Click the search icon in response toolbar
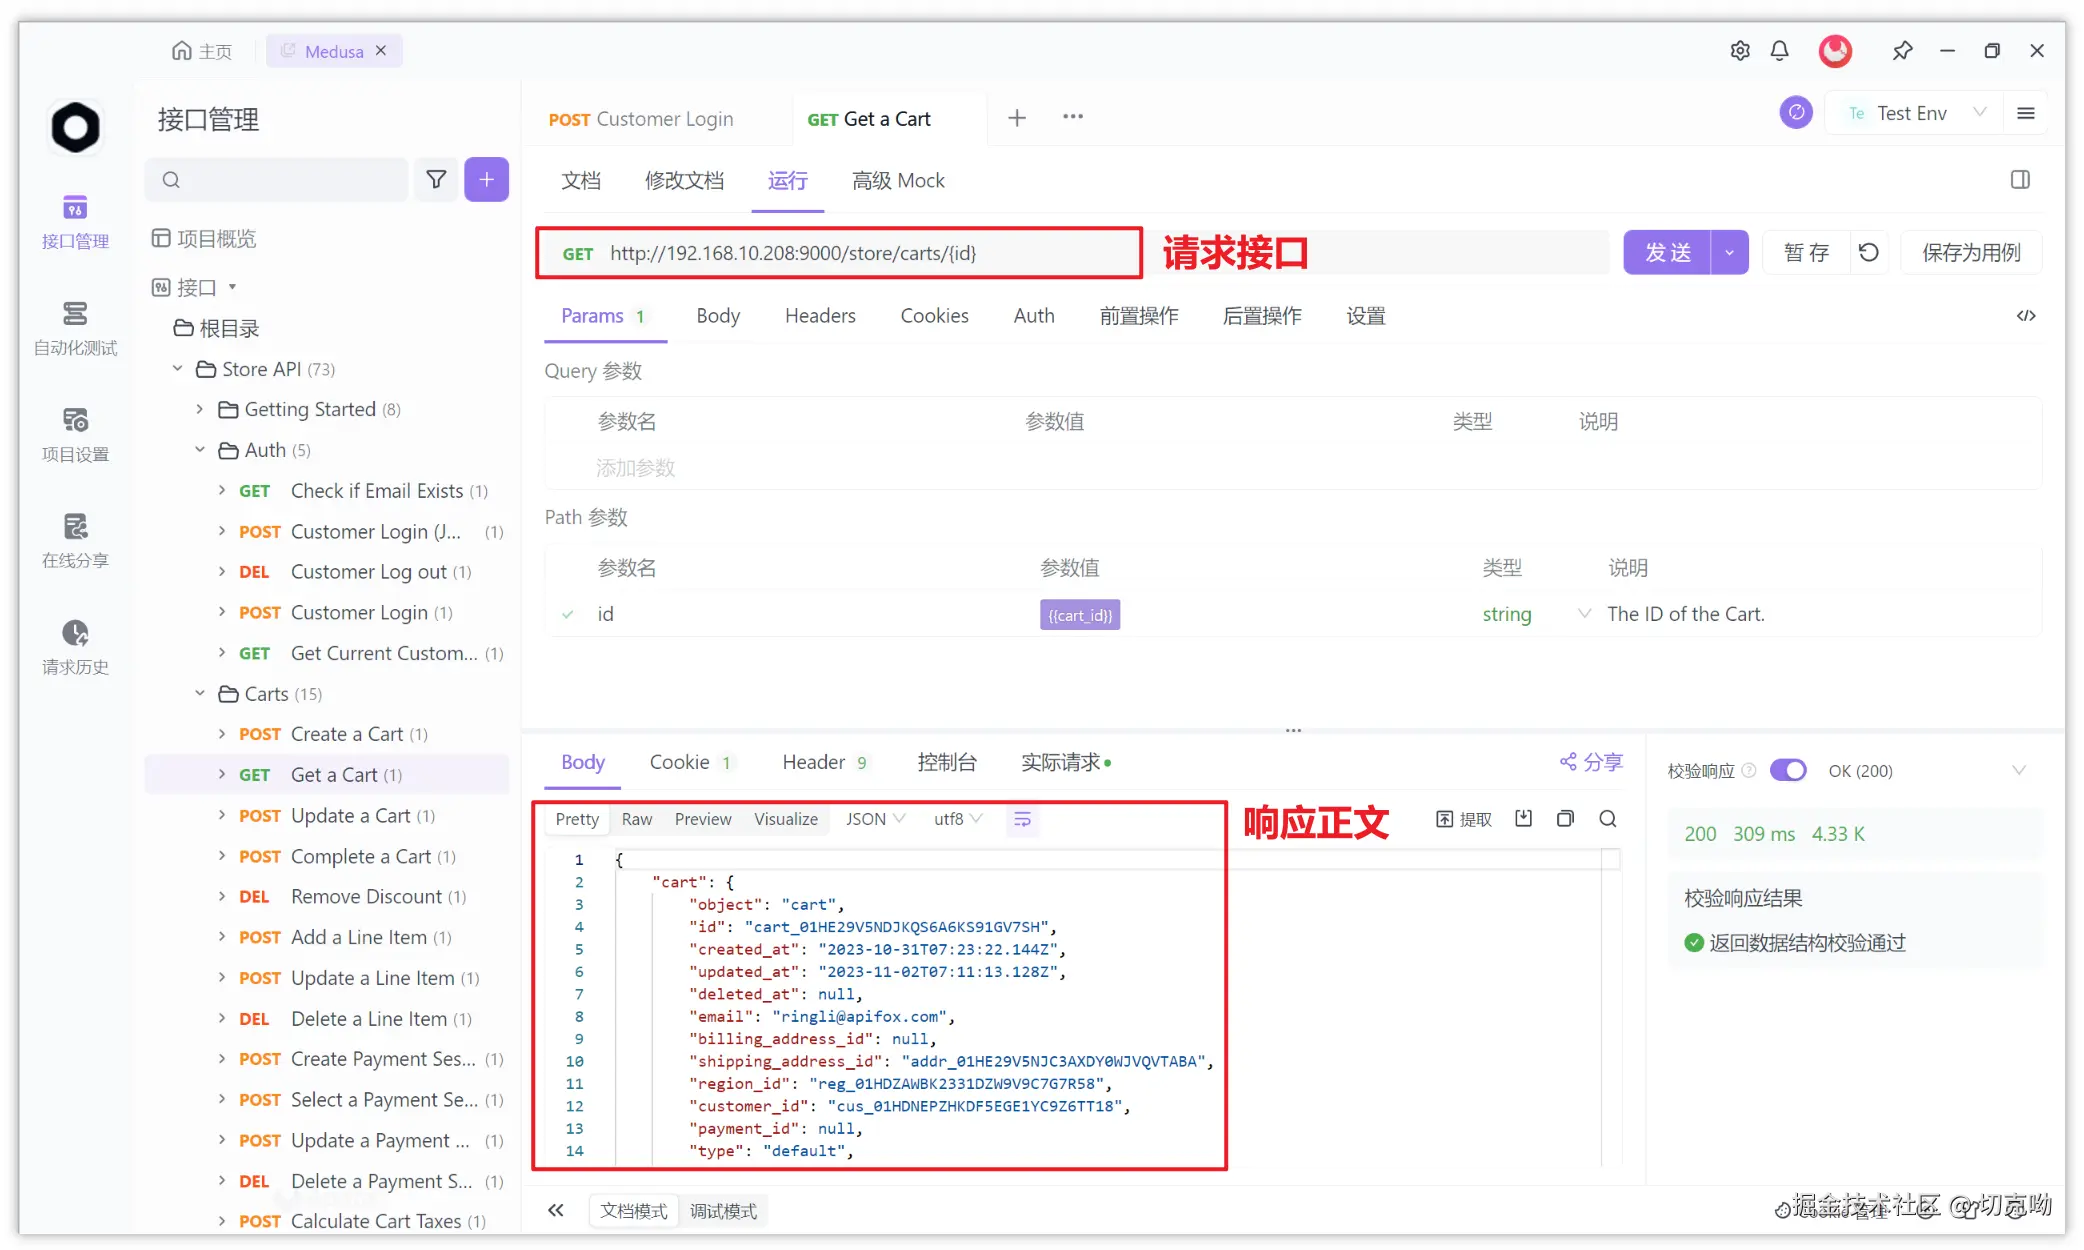The height and width of the screenshot is (1250, 2084). (1607, 819)
